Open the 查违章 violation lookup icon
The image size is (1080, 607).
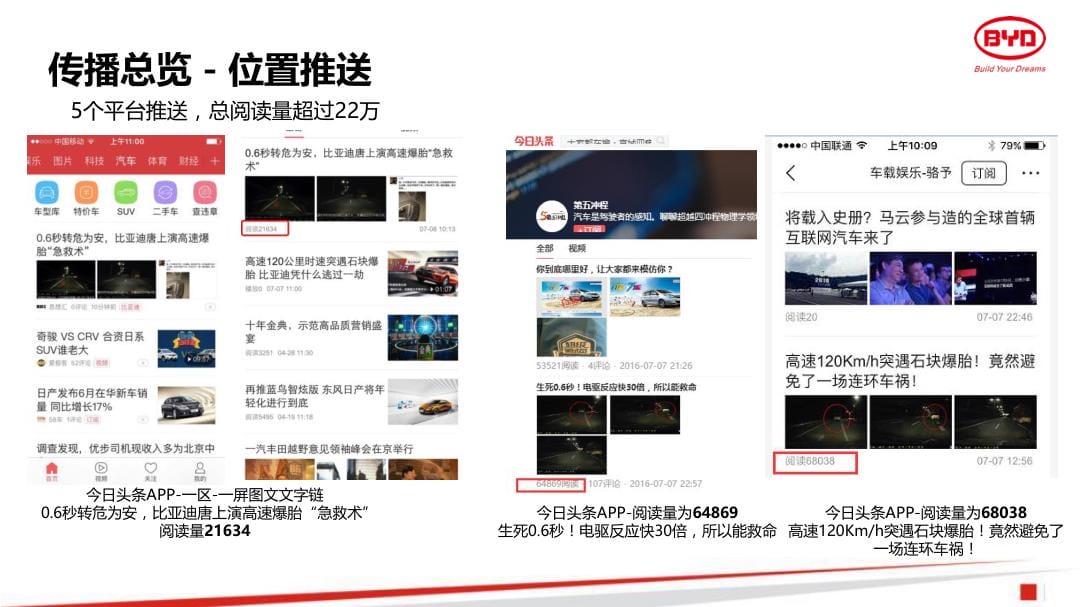pos(205,192)
